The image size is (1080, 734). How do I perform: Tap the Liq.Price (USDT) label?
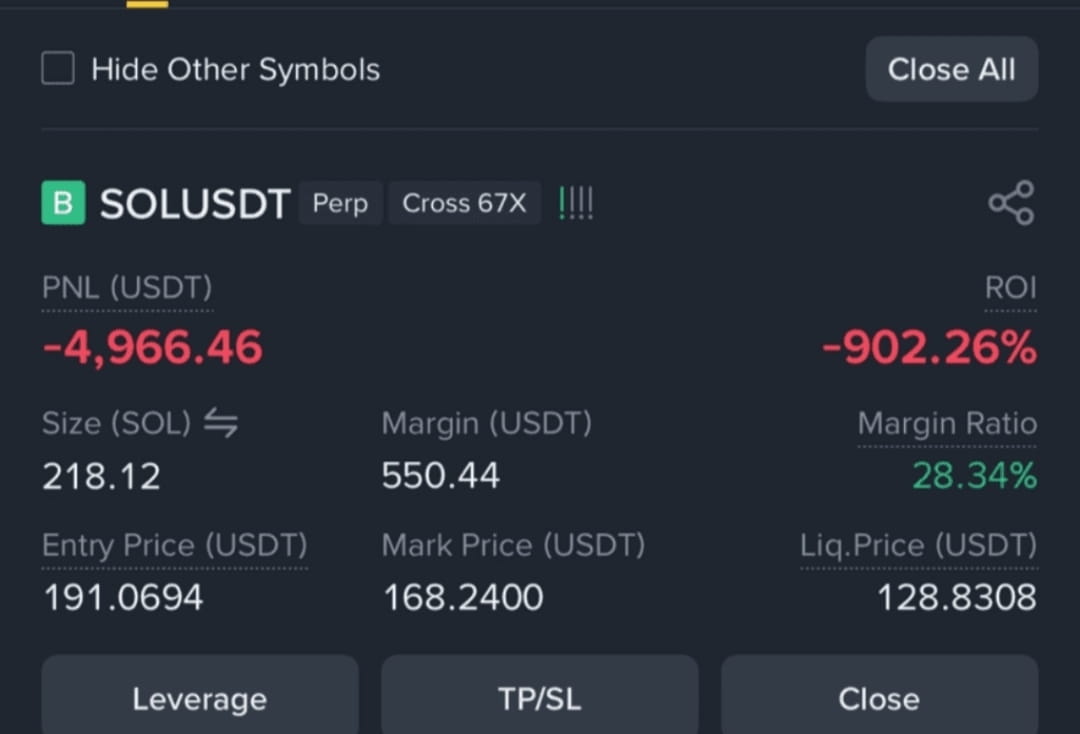pyautogui.click(x=919, y=545)
